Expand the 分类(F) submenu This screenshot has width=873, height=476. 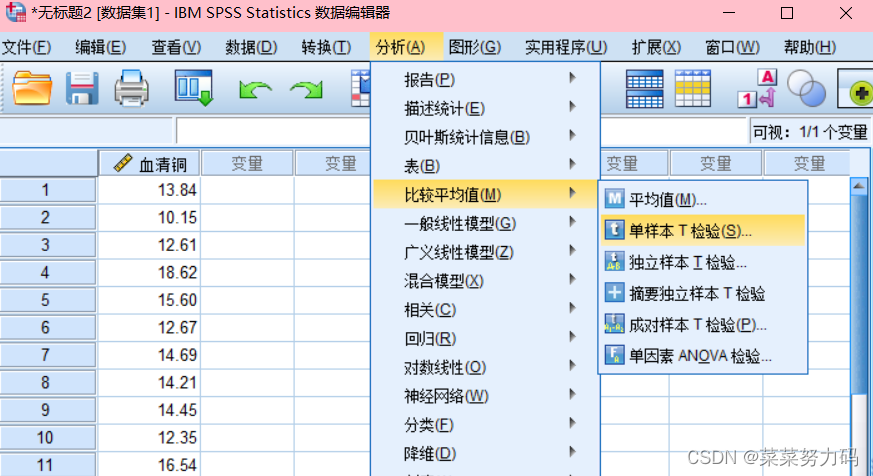click(486, 425)
